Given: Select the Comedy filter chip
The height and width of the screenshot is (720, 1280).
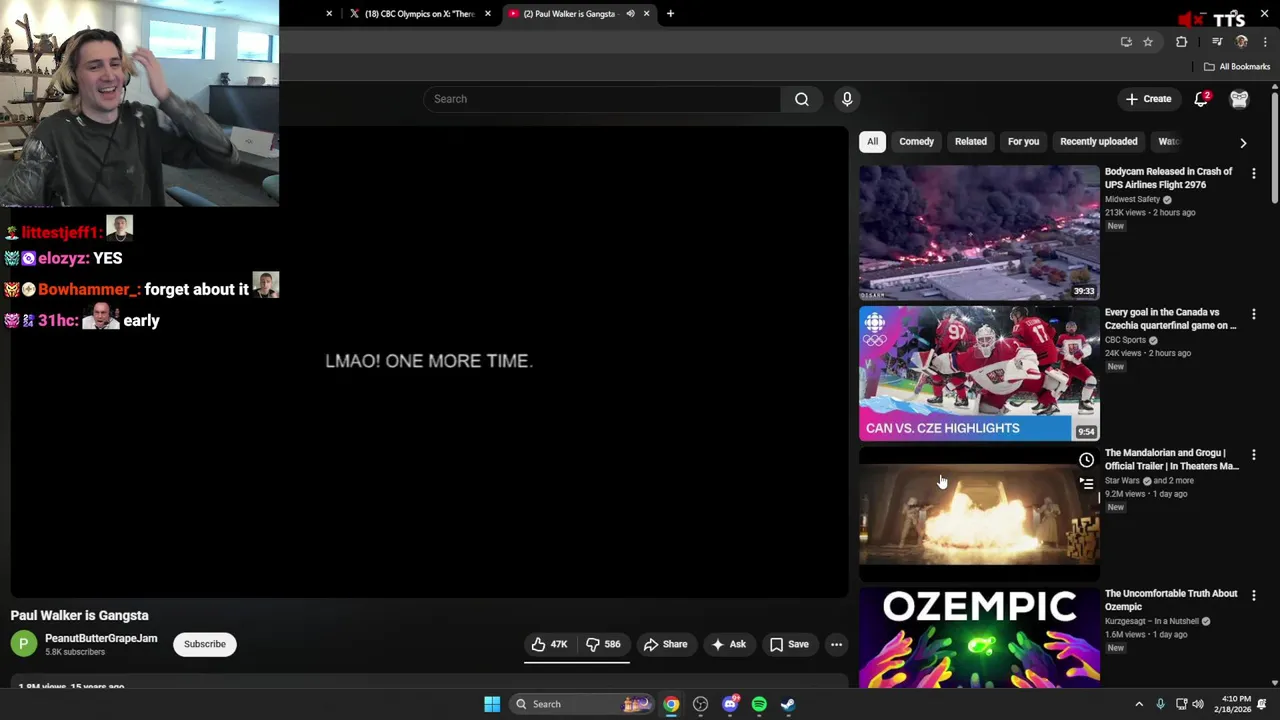Looking at the screenshot, I should tap(916, 142).
